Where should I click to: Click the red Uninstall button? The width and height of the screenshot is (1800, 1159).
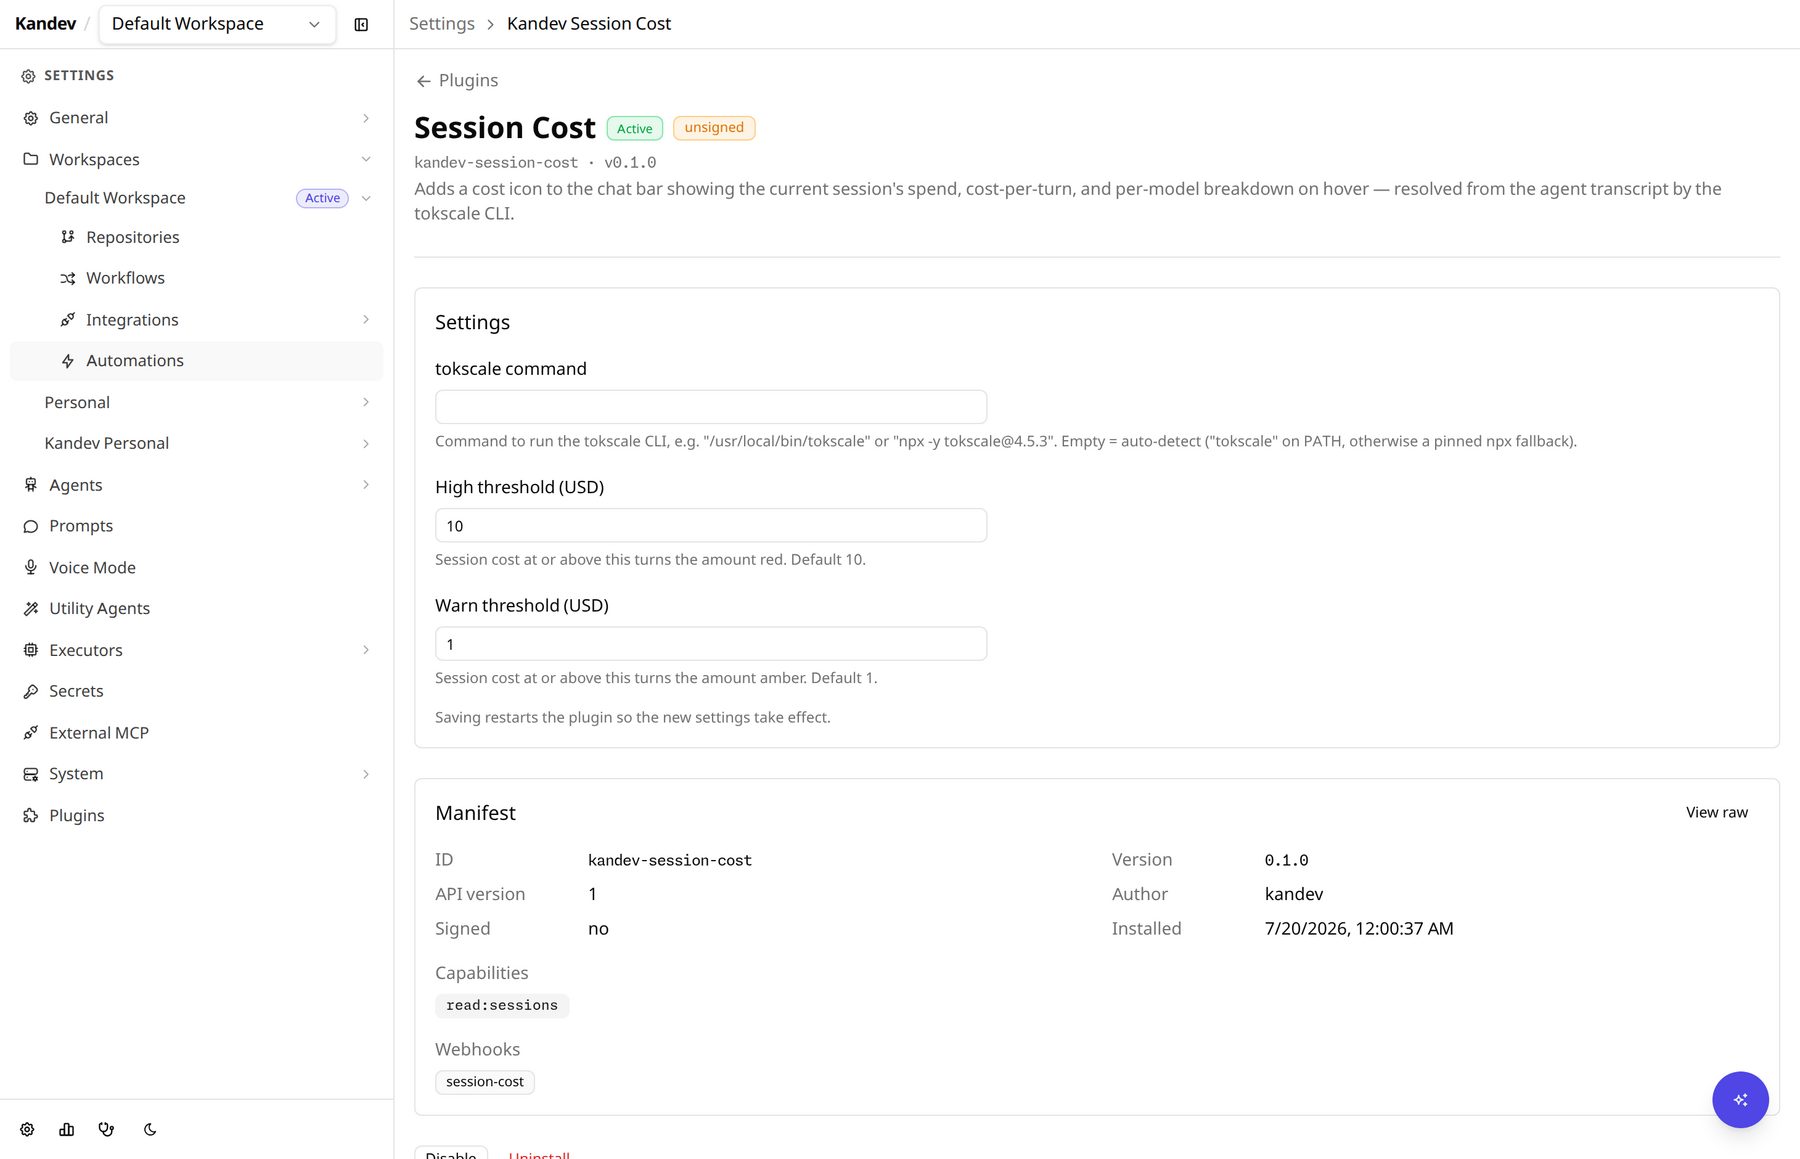pos(539,1153)
